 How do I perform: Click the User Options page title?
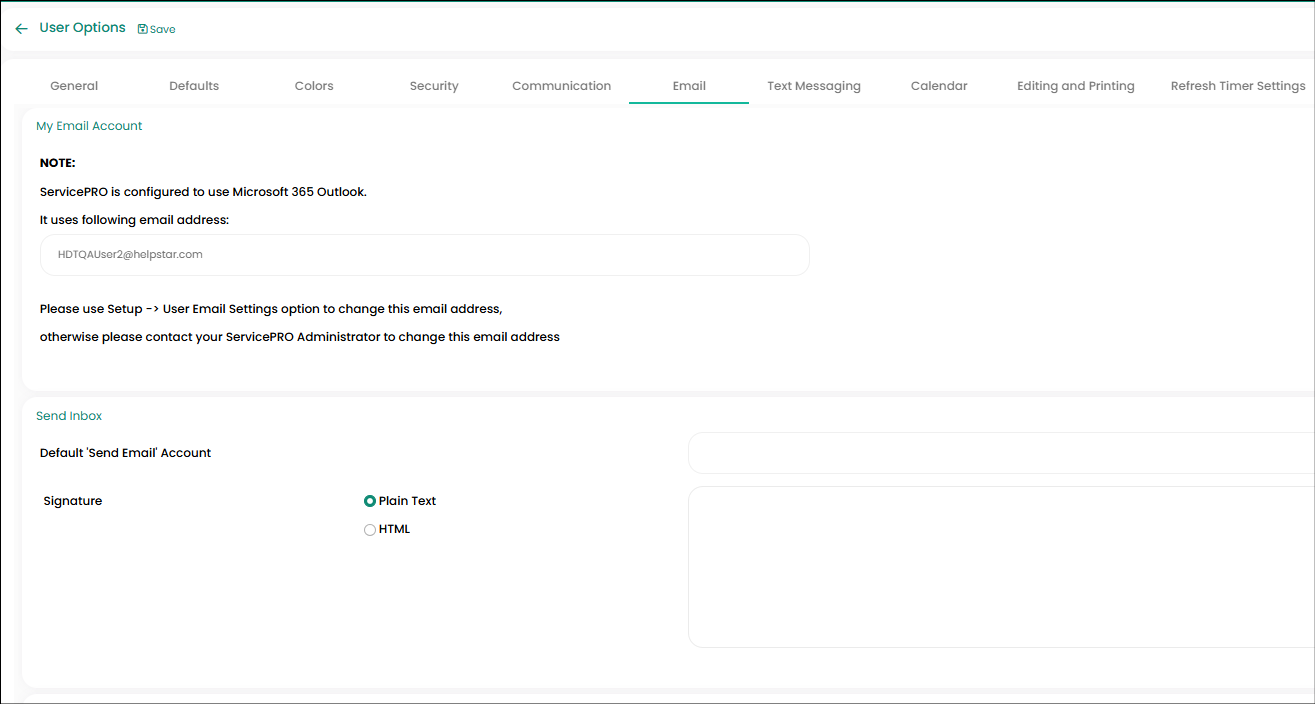(x=82, y=28)
